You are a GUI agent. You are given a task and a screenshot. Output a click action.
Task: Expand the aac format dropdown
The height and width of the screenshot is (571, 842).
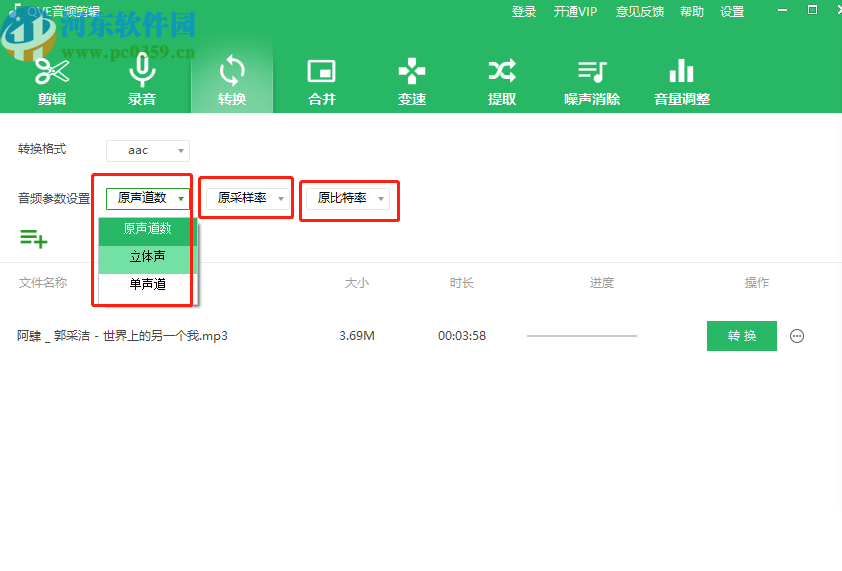pos(147,151)
